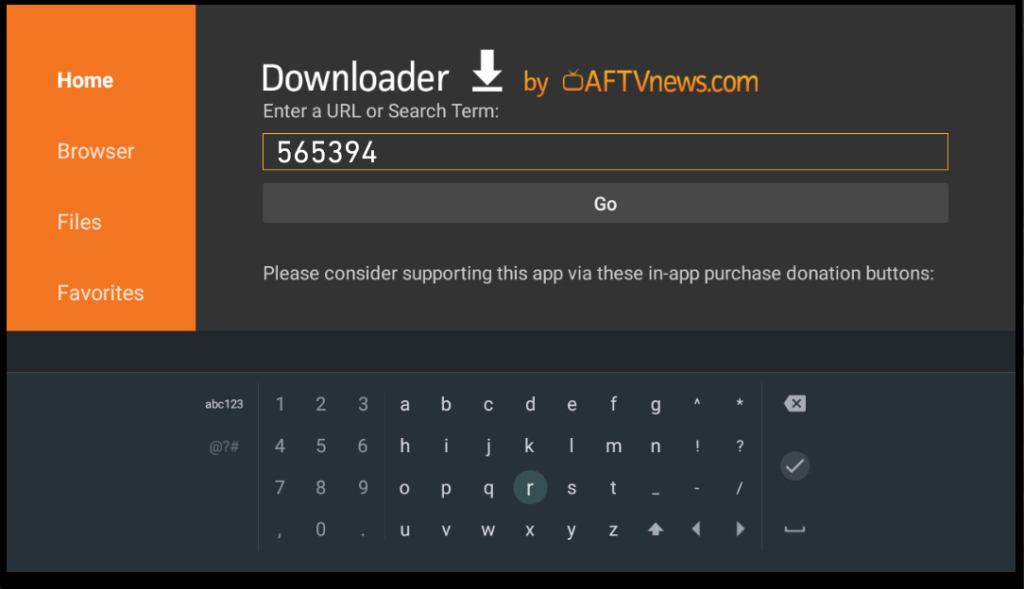Switch keyboard to @?# symbols layout
This screenshot has width=1024, height=589.
click(x=224, y=447)
